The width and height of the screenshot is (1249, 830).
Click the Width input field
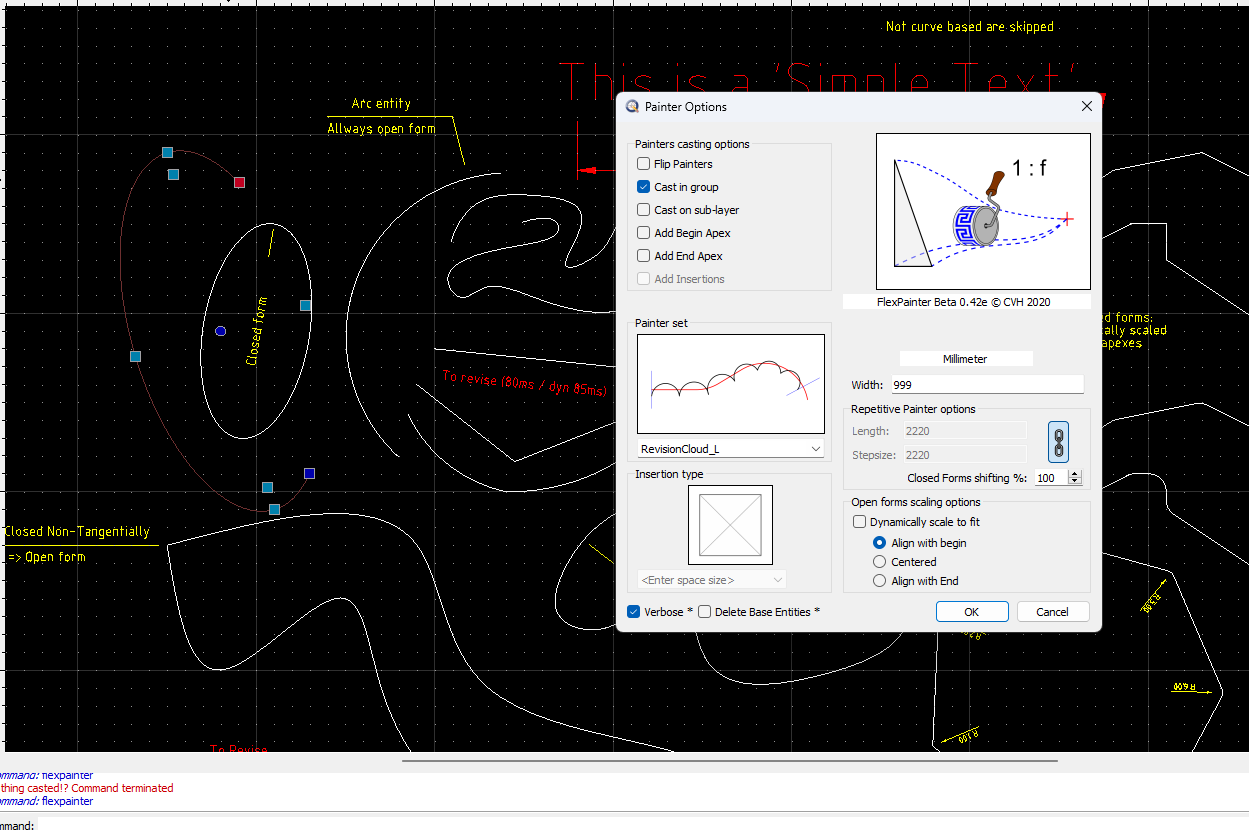point(986,385)
